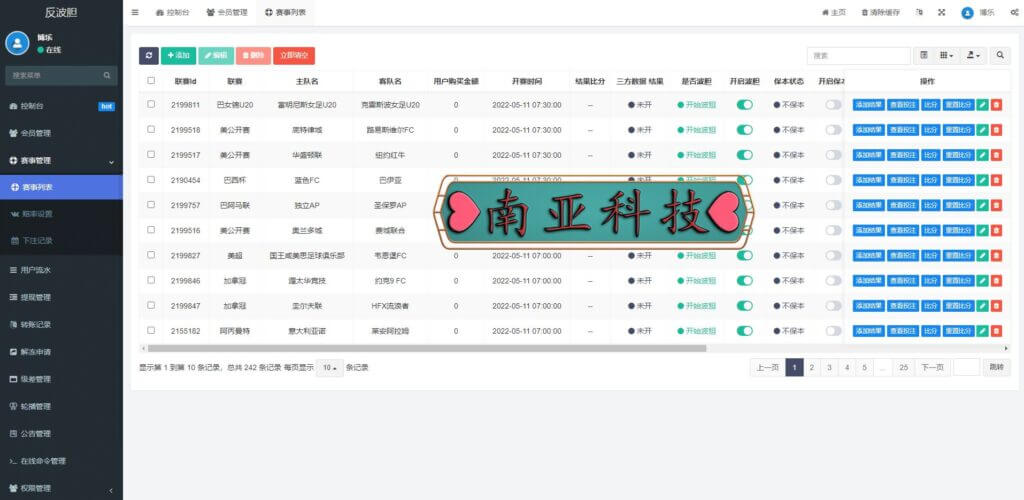Open 轮播管理 in the sidebar
1024x500 pixels.
(x=61, y=406)
